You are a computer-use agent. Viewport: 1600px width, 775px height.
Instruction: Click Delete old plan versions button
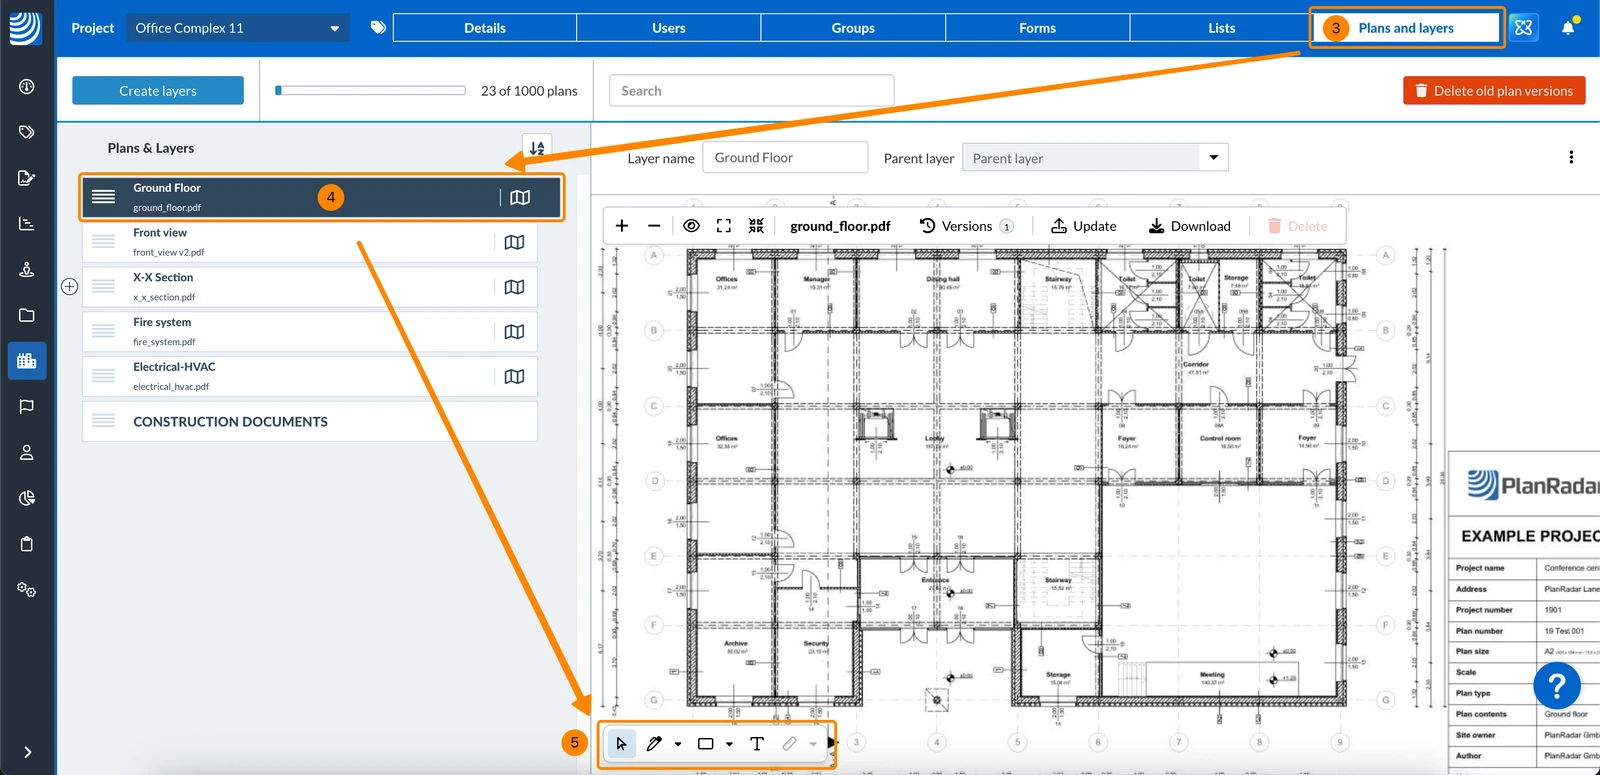click(1494, 91)
